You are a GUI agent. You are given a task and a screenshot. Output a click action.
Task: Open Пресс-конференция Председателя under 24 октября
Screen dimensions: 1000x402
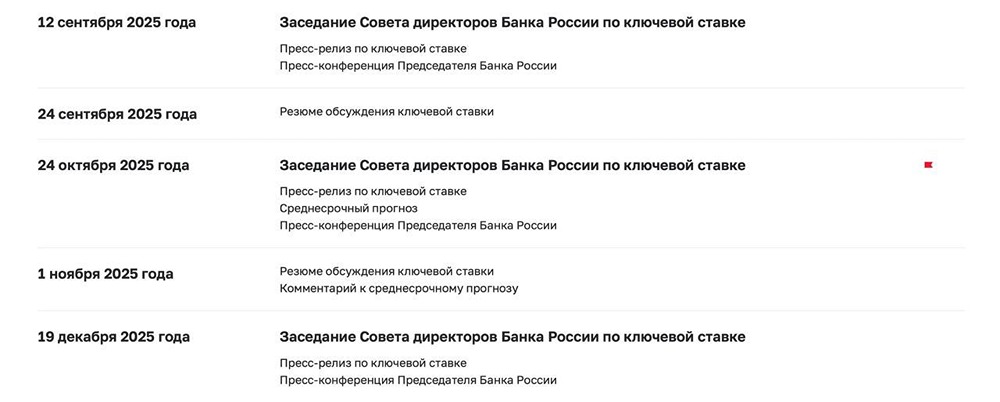tap(418, 226)
